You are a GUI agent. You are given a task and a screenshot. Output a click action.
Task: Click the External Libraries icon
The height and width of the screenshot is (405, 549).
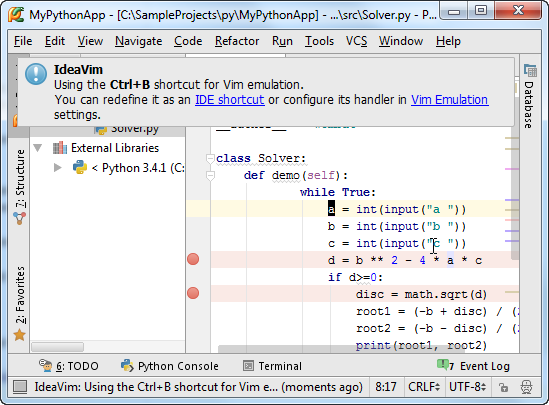(60, 148)
